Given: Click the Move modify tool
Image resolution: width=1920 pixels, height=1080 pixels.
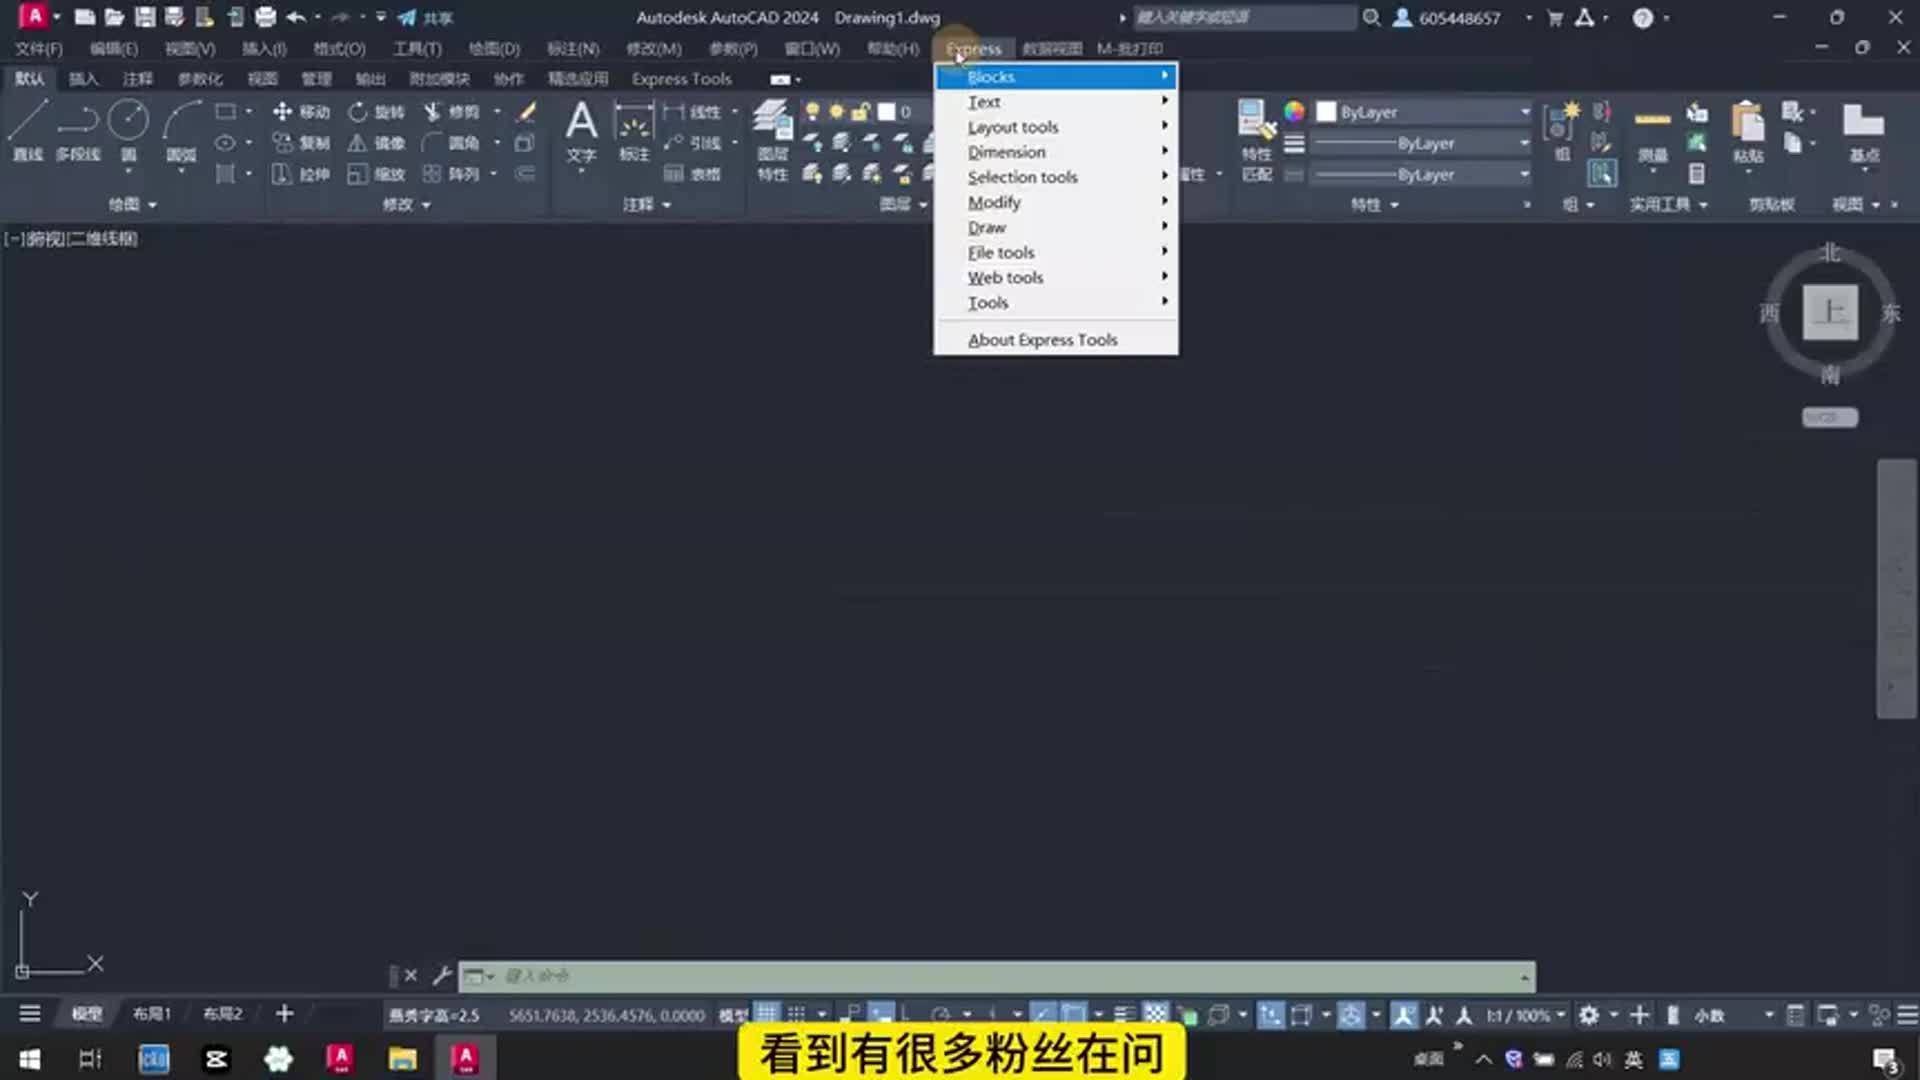Looking at the screenshot, I should point(300,112).
